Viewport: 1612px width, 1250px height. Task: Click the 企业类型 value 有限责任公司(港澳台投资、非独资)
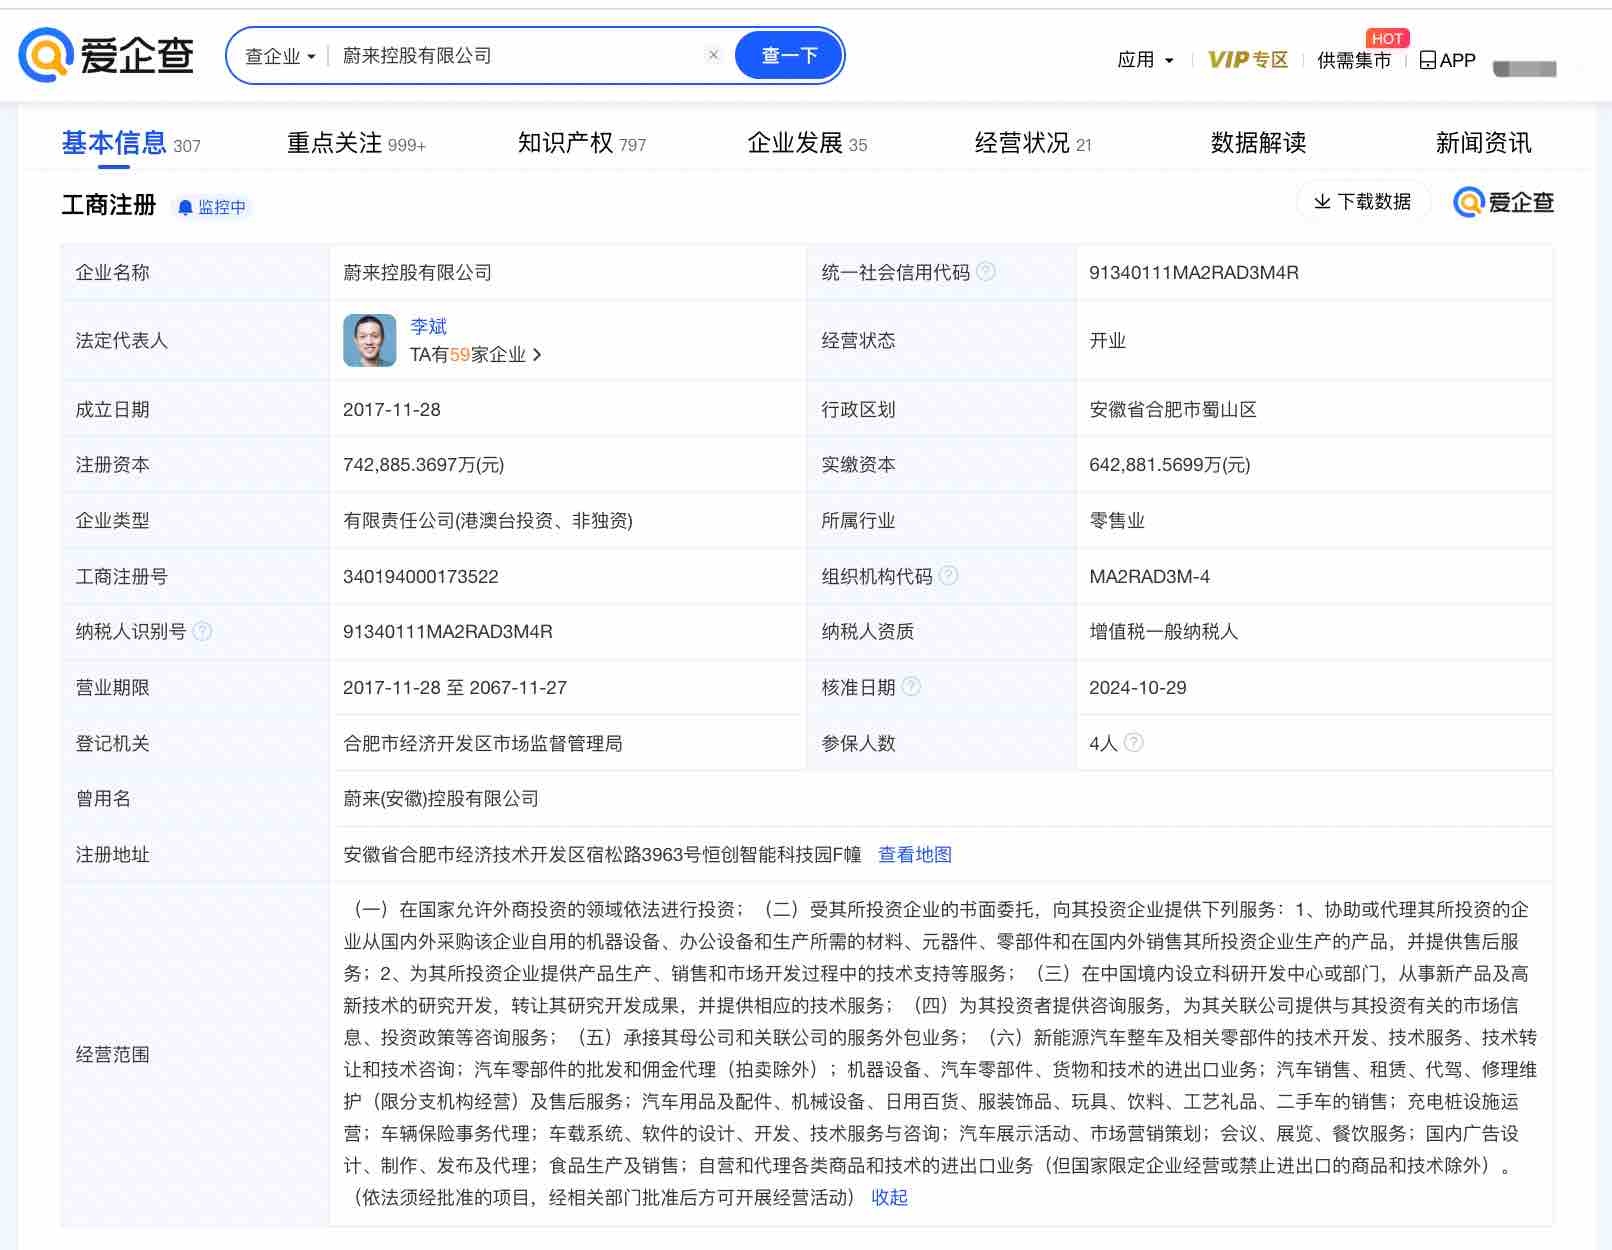pyautogui.click(x=488, y=520)
